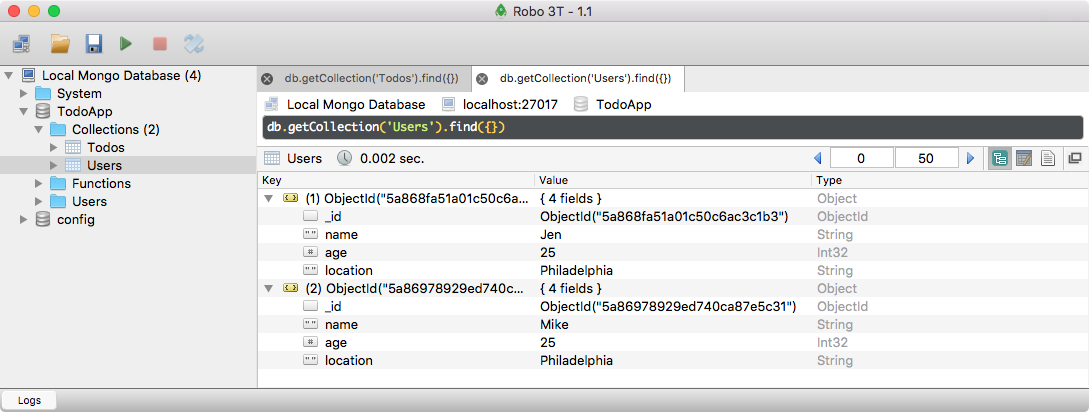Run the query with the green play icon

point(126,44)
